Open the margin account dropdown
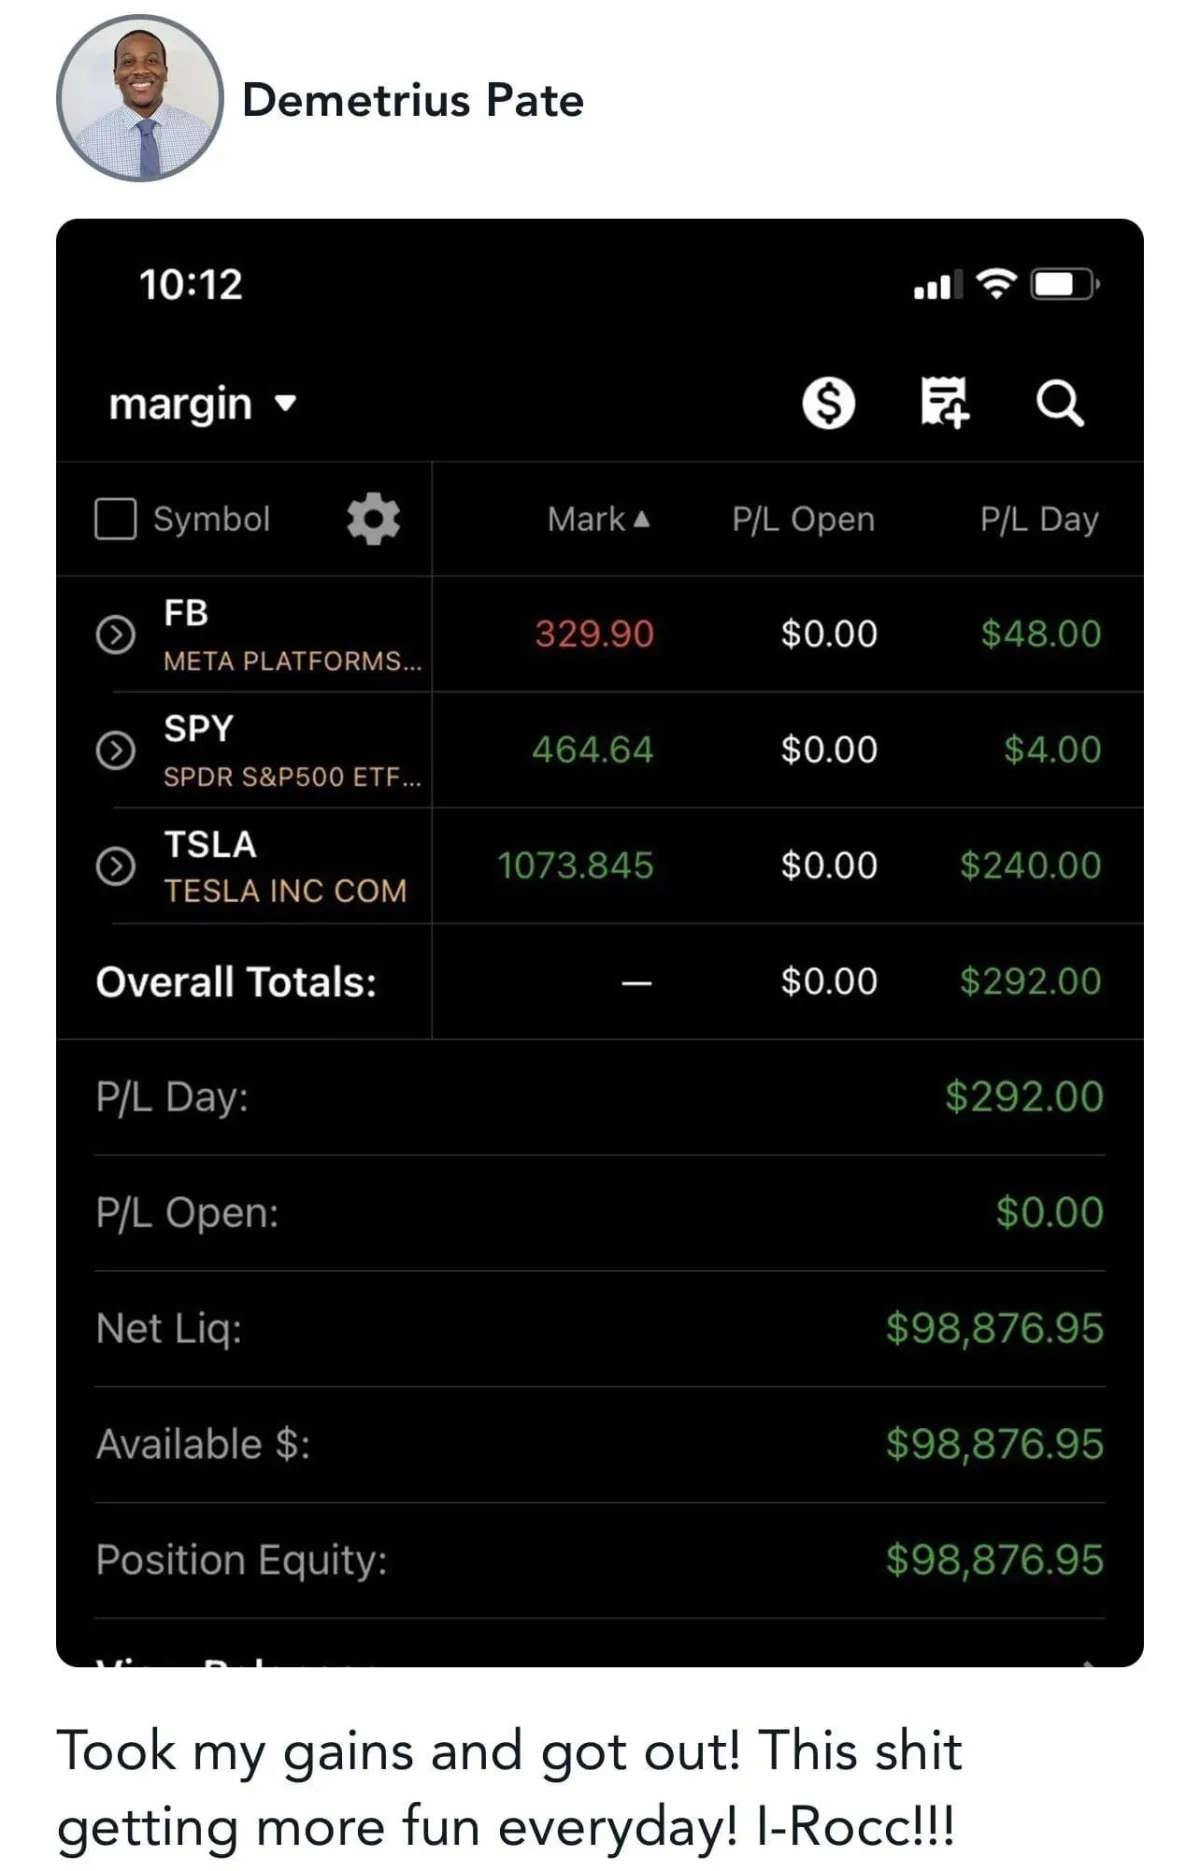This screenshot has width=1200, height=1871. point(203,404)
